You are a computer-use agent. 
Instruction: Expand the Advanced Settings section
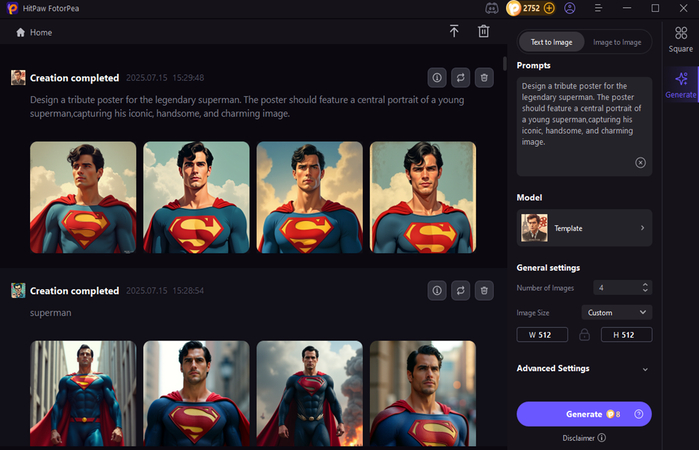click(x=645, y=369)
